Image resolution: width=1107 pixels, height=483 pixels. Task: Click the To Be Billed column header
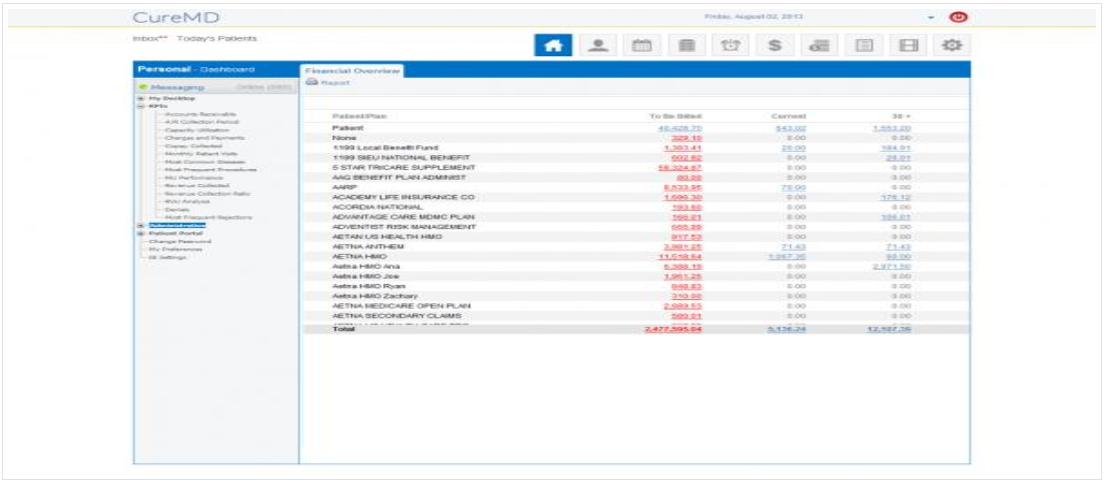pos(676,116)
